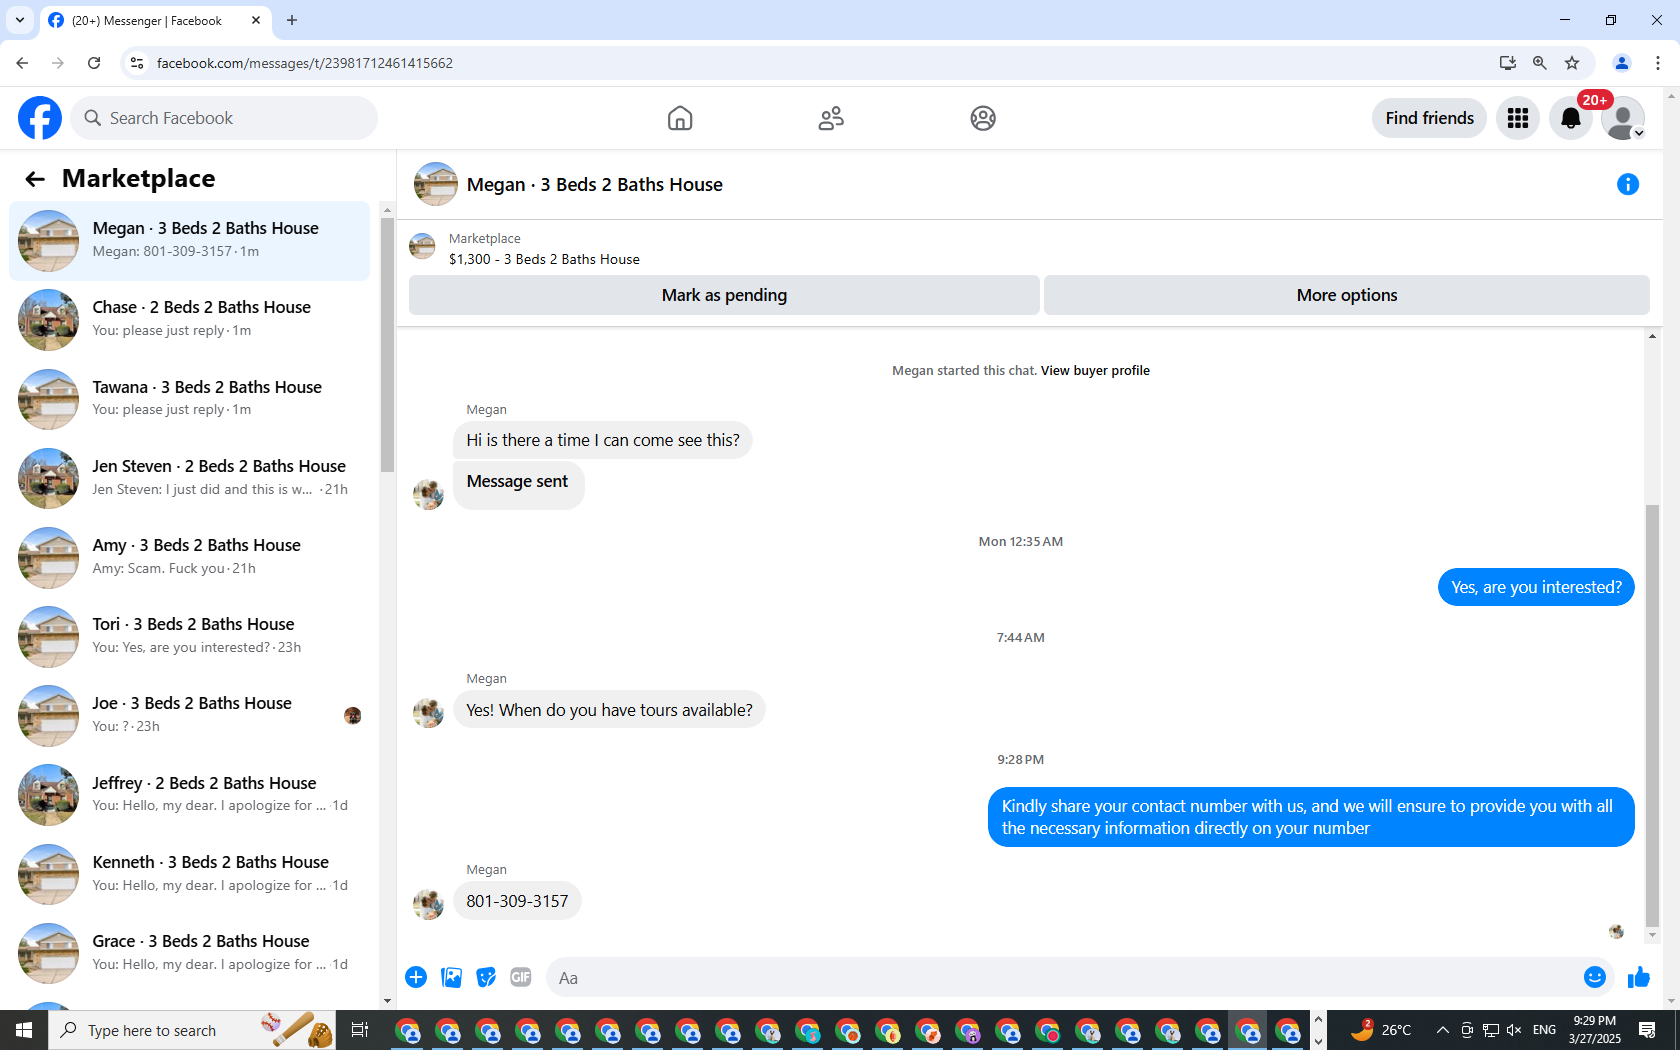
Task: View site information icon in address bar
Action: [137, 63]
